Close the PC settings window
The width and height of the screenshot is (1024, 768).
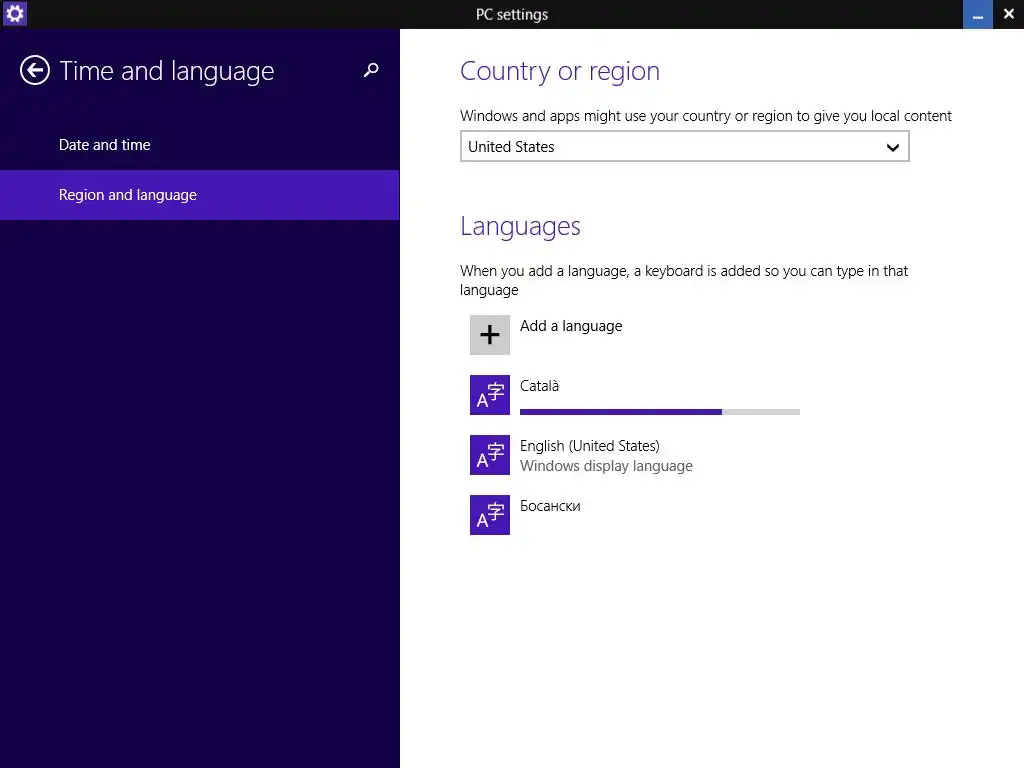coord(1008,14)
